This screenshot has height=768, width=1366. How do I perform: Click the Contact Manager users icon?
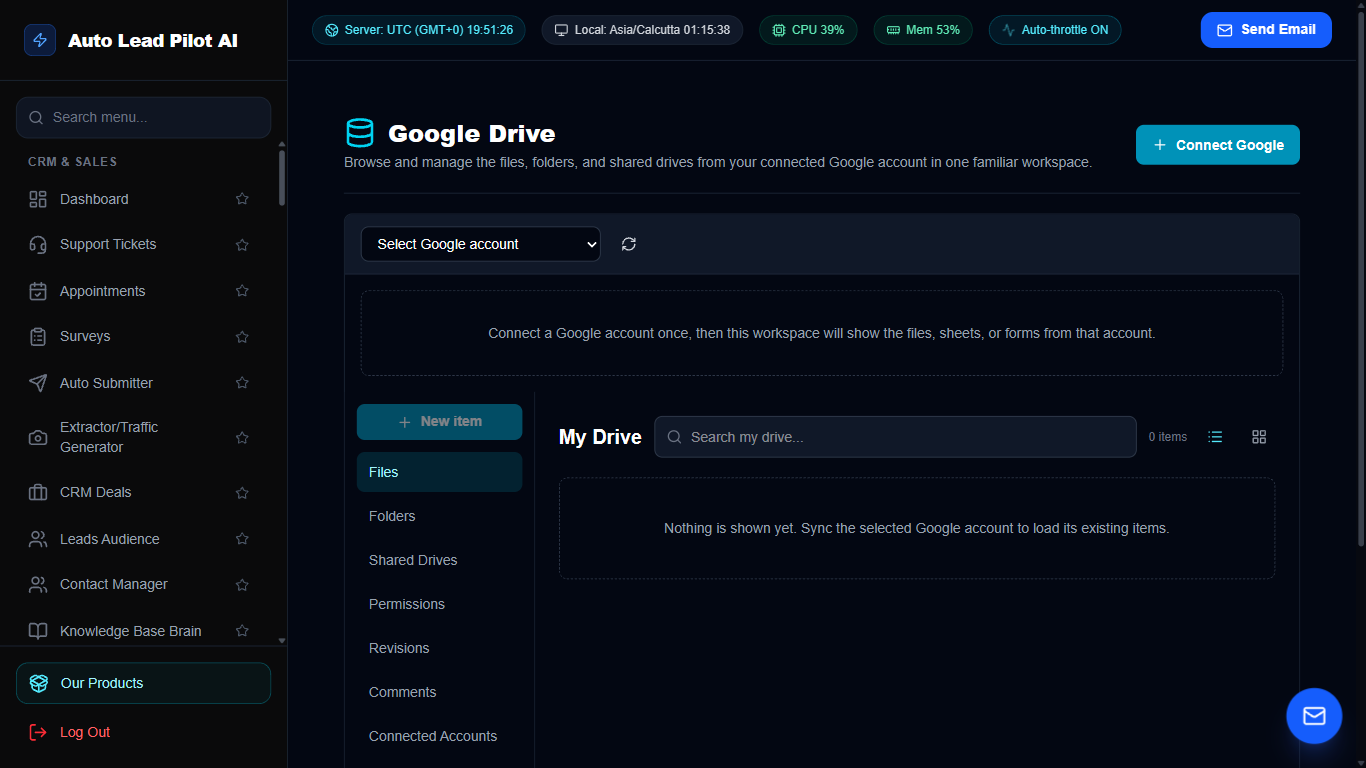pos(38,584)
